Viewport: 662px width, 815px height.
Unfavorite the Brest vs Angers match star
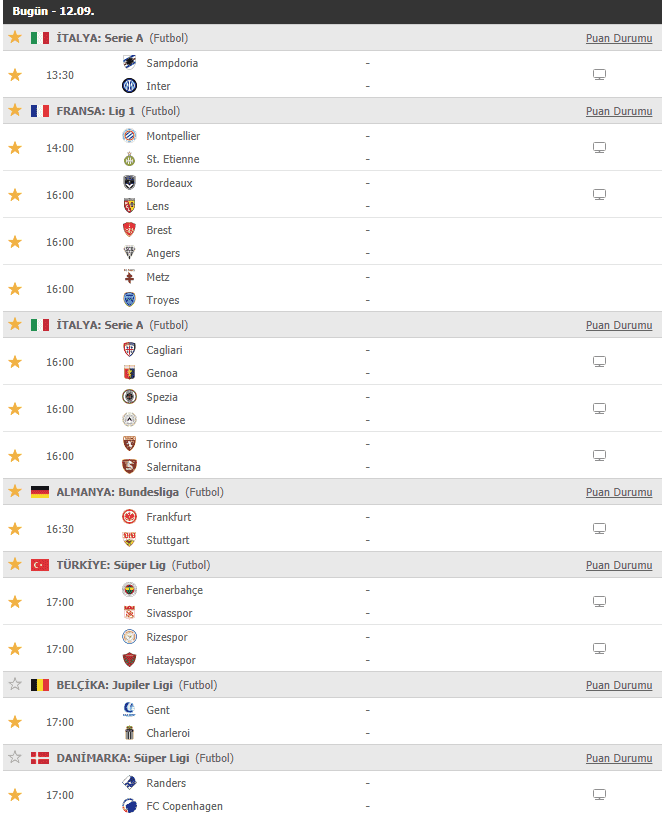pyautogui.click(x=15, y=242)
